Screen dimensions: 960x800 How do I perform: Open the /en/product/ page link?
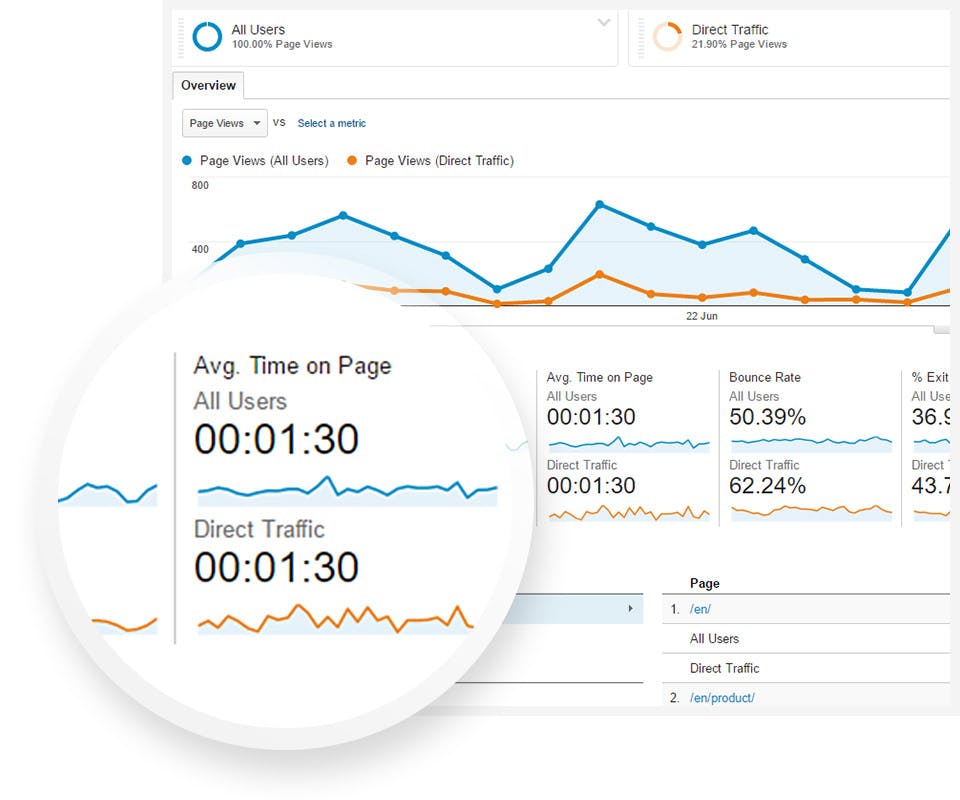click(722, 698)
